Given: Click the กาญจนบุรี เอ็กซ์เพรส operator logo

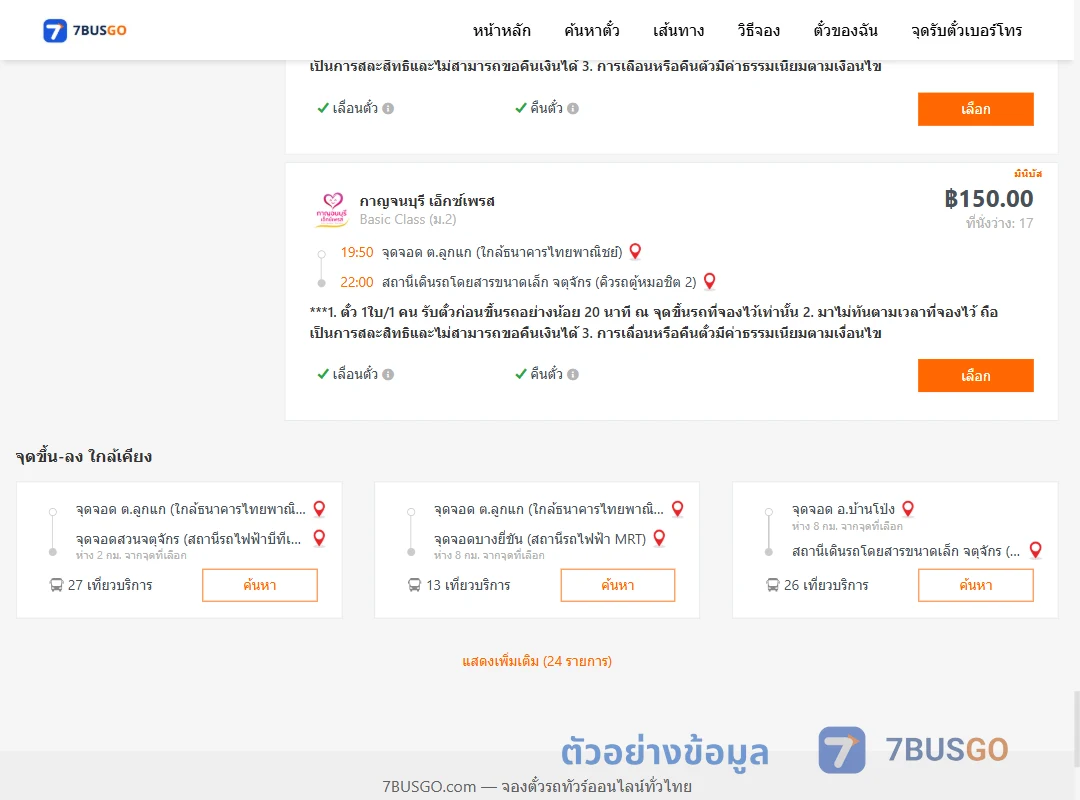Looking at the screenshot, I should 332,209.
